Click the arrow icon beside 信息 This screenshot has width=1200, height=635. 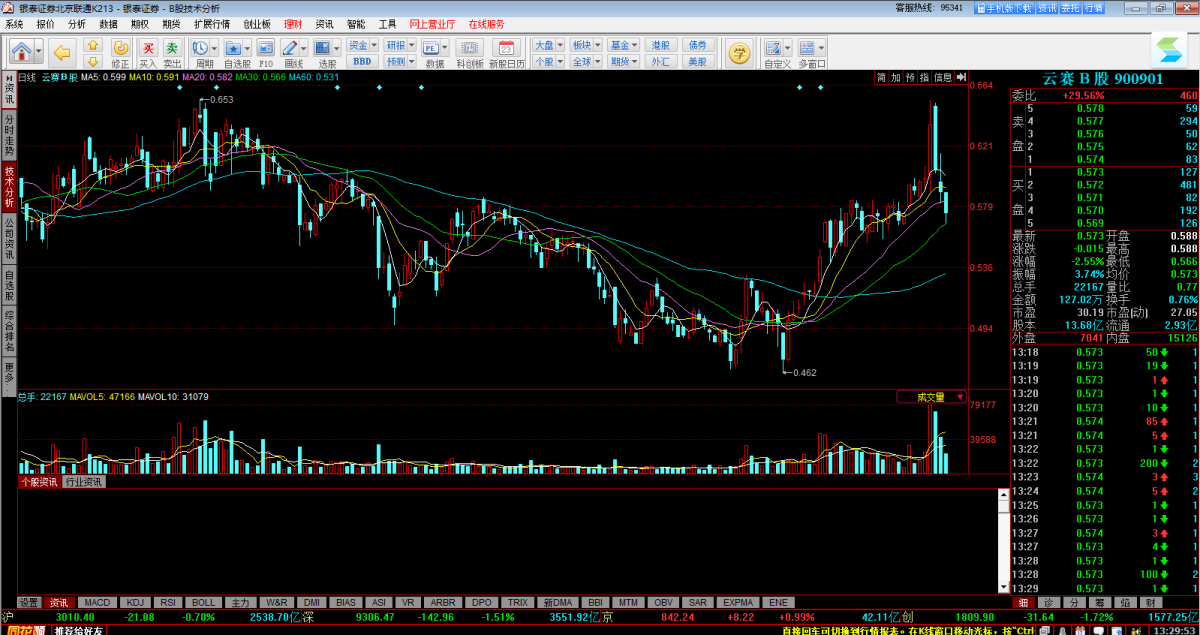[x=960, y=77]
